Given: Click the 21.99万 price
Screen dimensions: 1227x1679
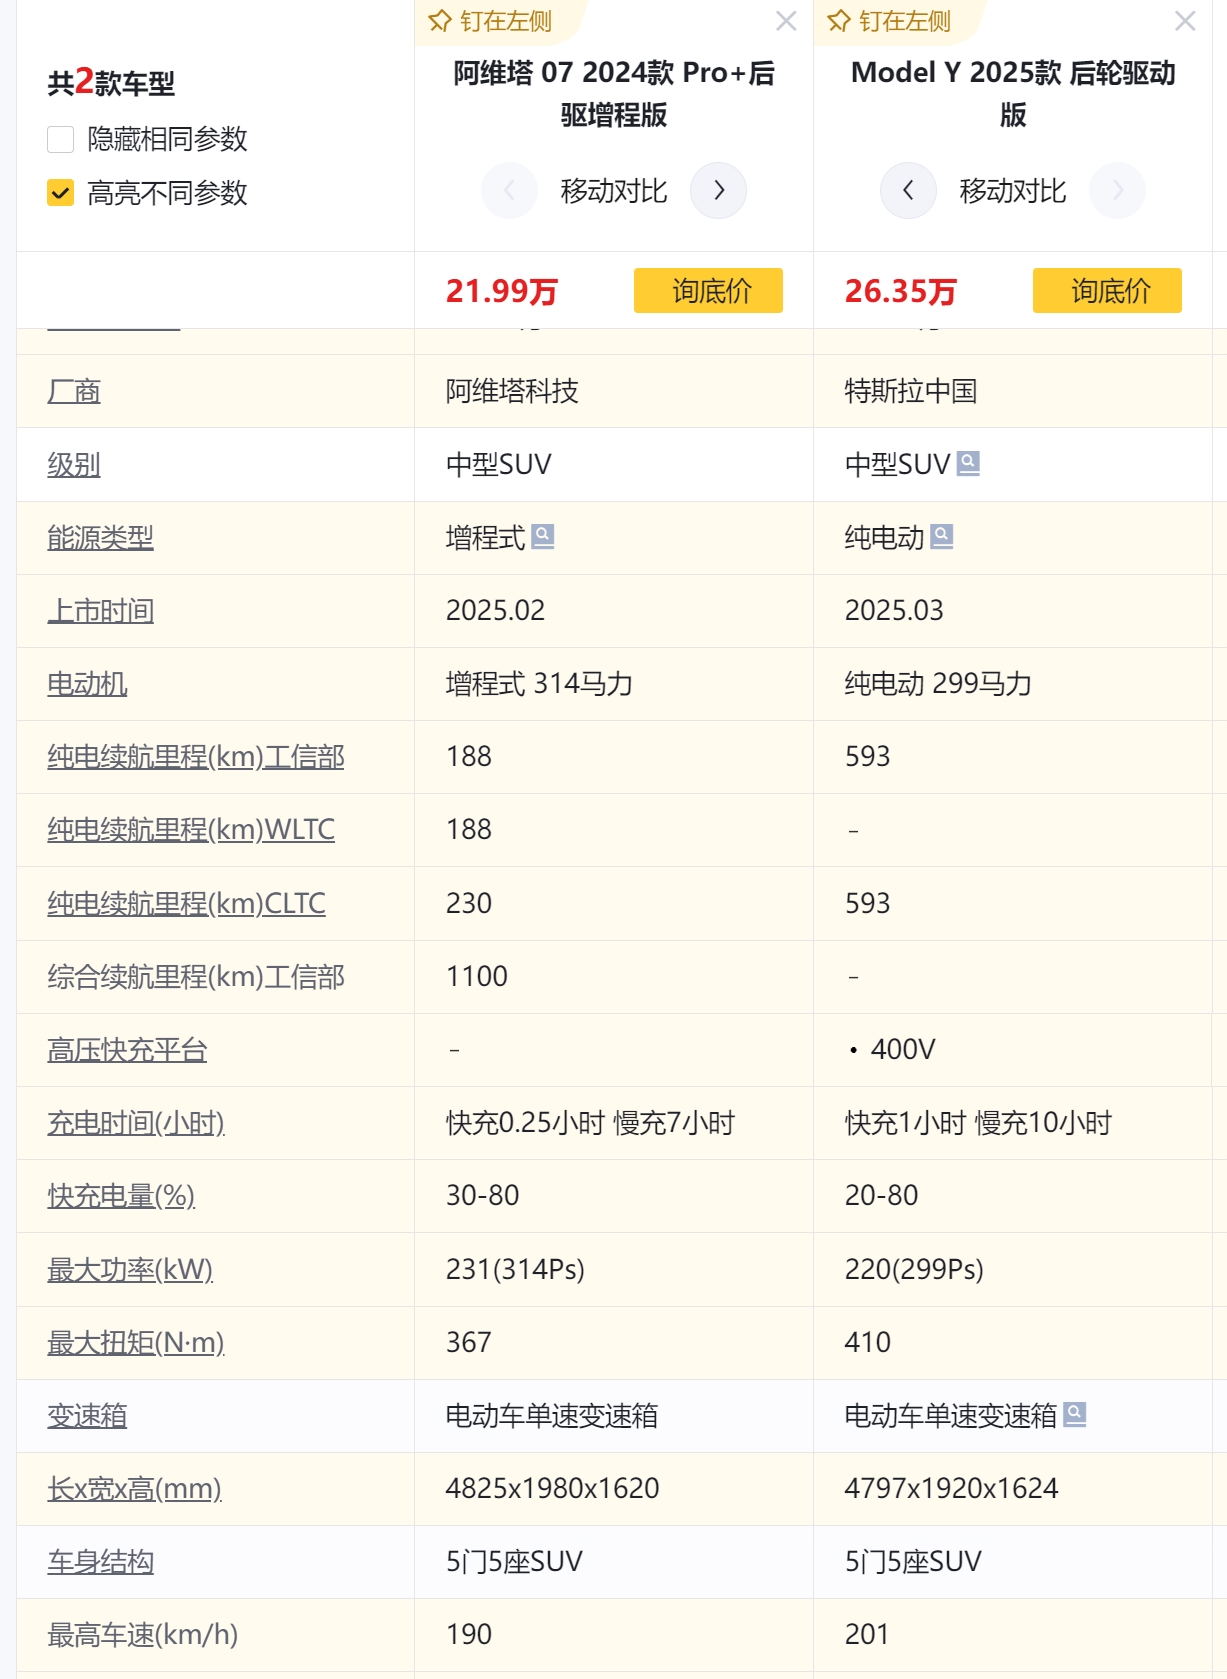Looking at the screenshot, I should (502, 291).
